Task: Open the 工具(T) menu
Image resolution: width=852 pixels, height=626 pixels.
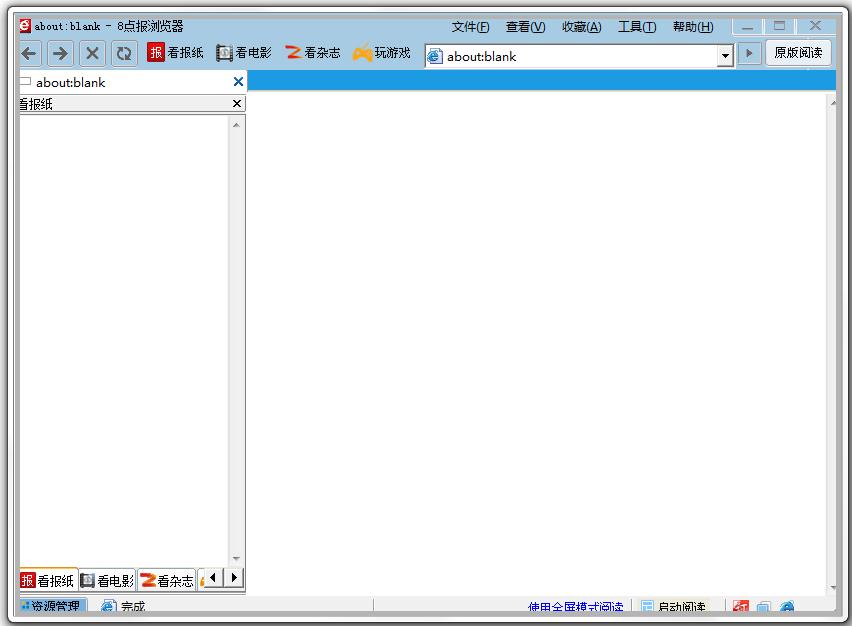Action: (637, 27)
